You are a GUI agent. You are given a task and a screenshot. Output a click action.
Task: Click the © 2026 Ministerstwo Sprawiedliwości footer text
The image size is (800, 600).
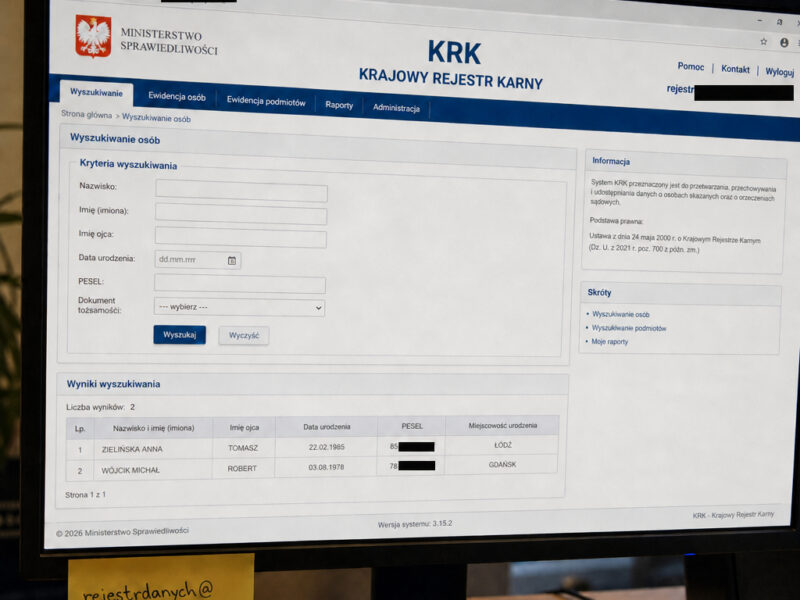click(122, 532)
